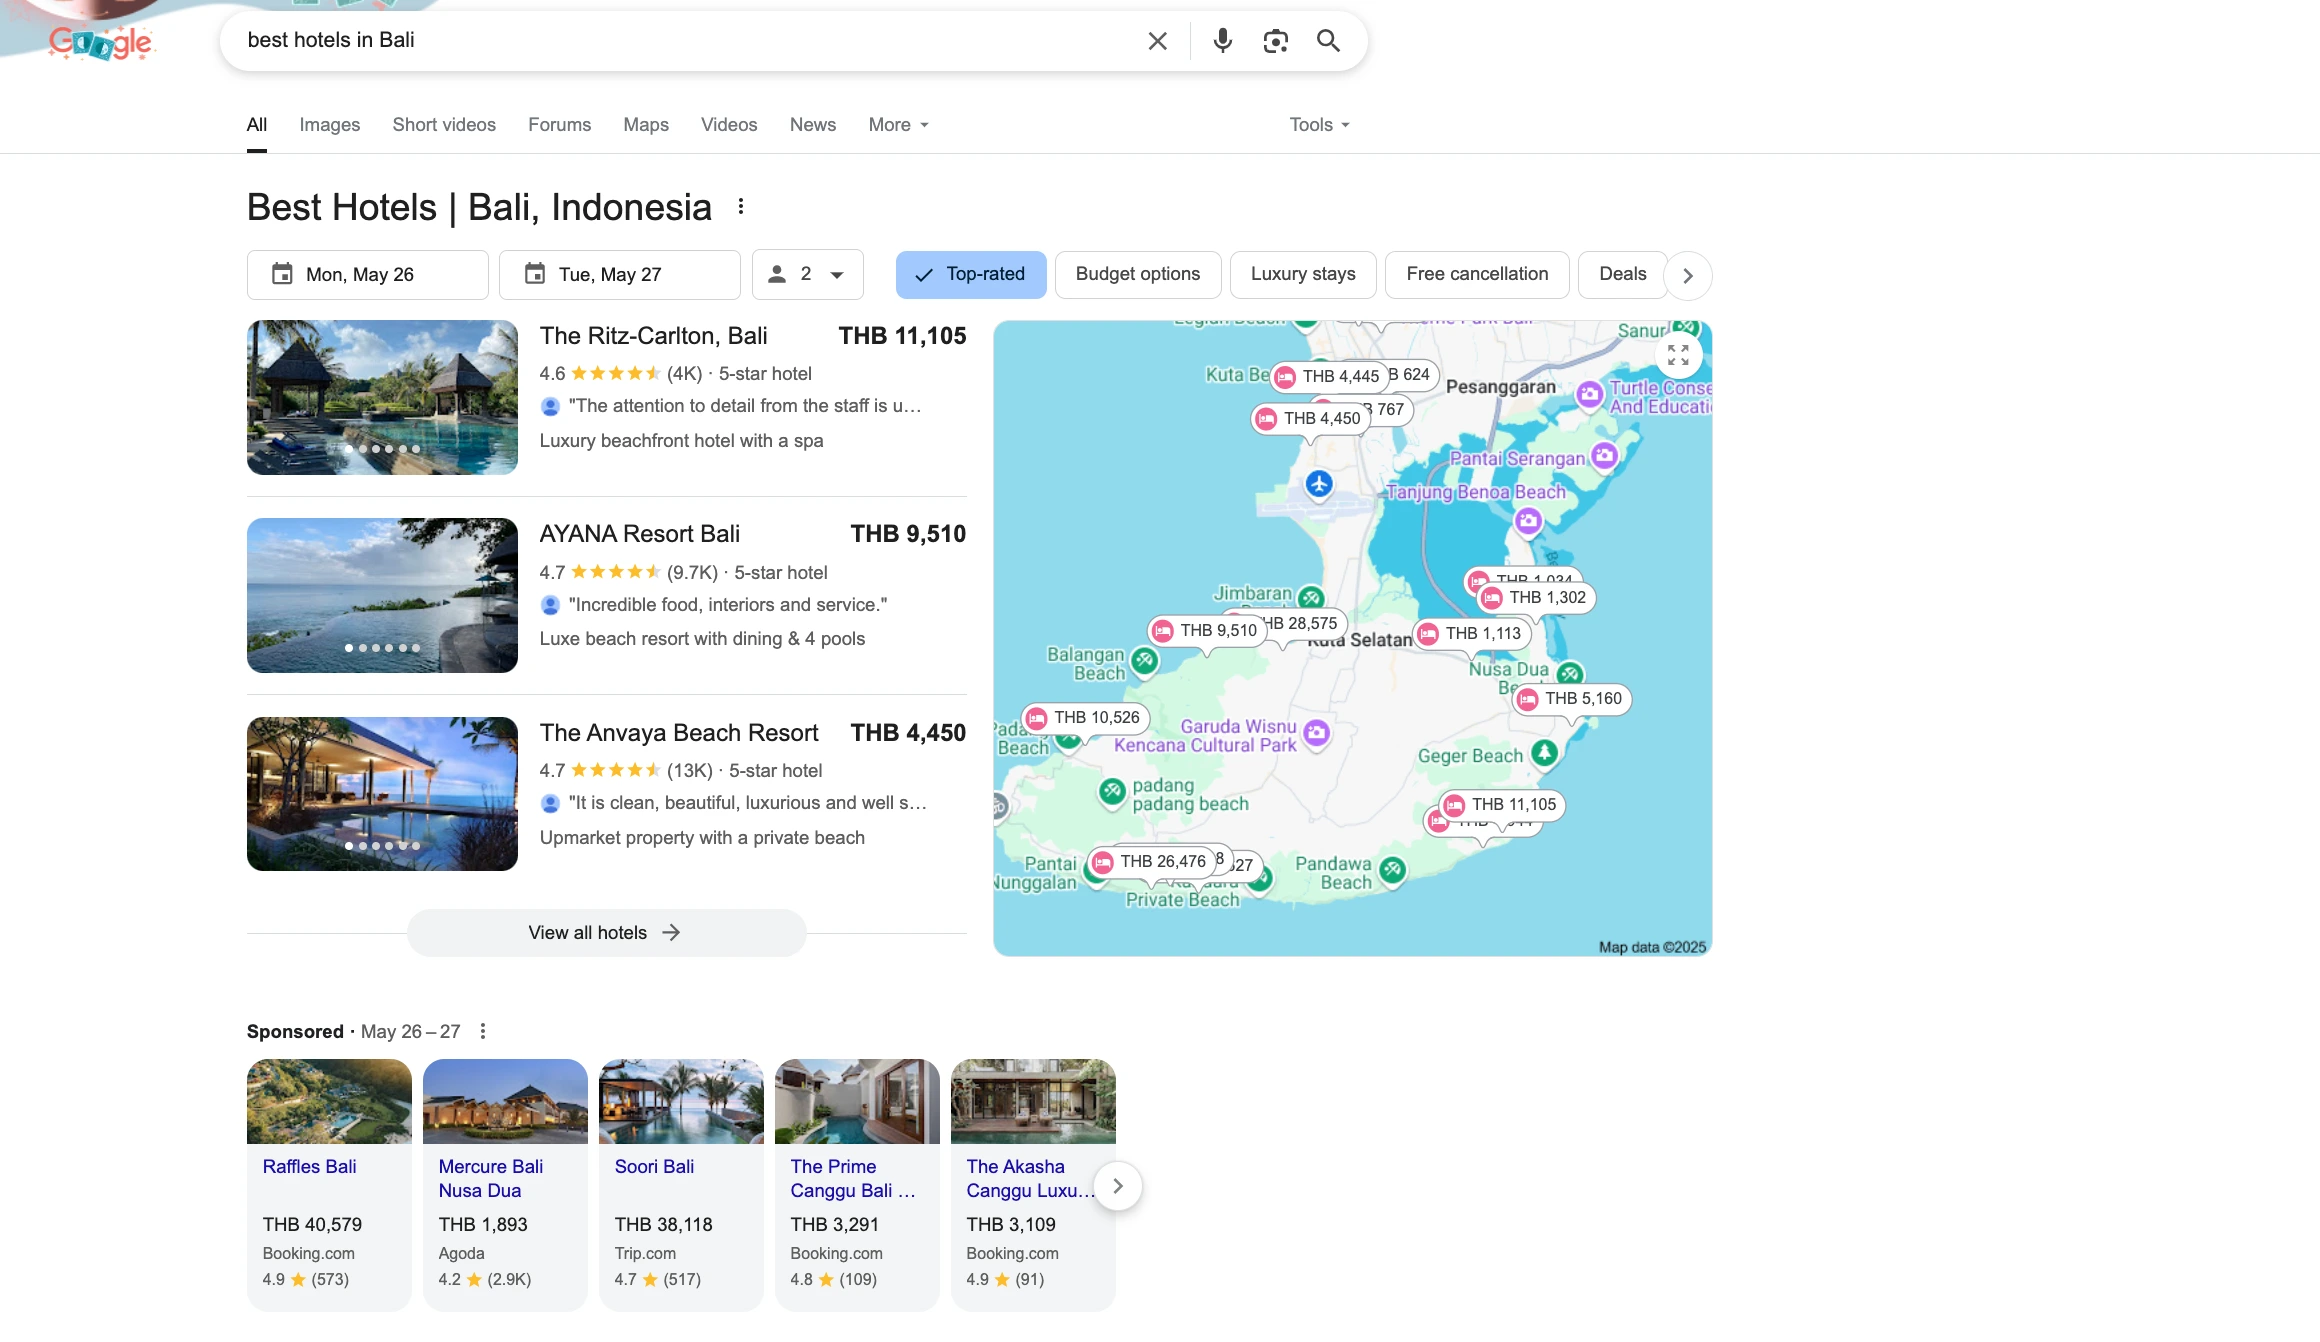
Task: Switch to the Forums tab
Action: click(x=560, y=125)
